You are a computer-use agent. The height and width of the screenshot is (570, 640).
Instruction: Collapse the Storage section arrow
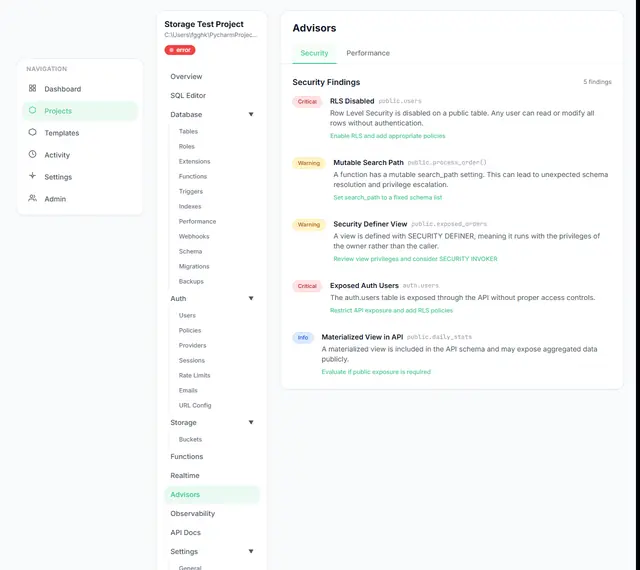coord(251,423)
